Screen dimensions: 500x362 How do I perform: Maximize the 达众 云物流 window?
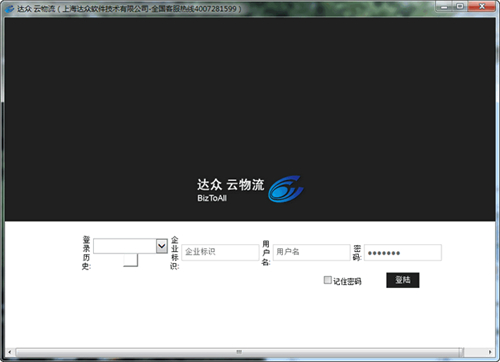pos(460,6)
